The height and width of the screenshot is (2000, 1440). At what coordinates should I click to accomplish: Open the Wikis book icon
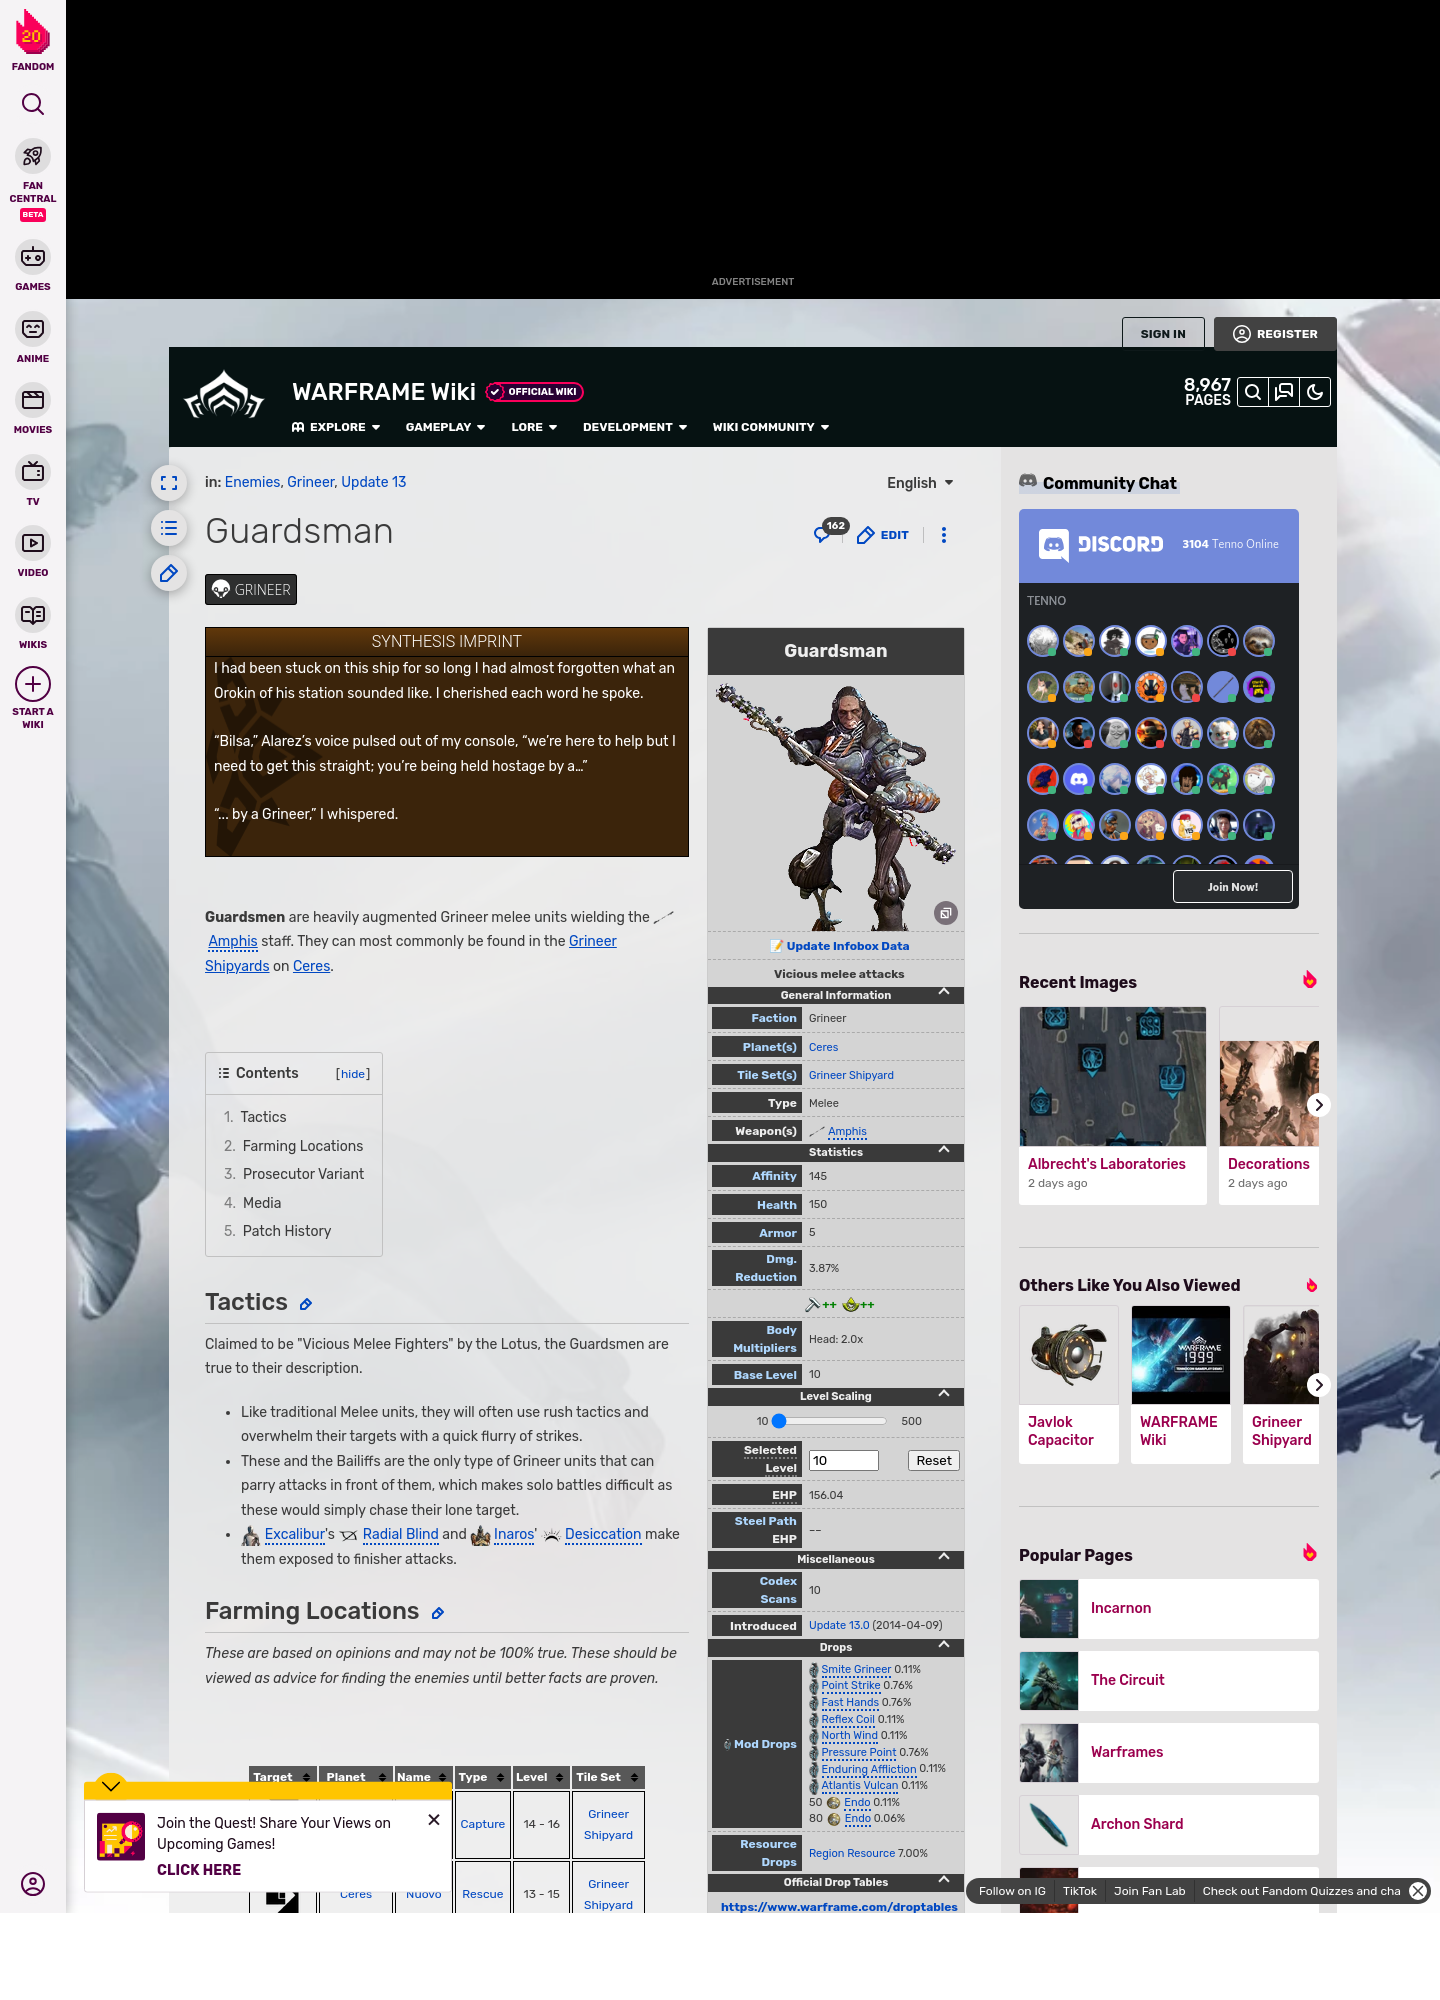point(33,615)
